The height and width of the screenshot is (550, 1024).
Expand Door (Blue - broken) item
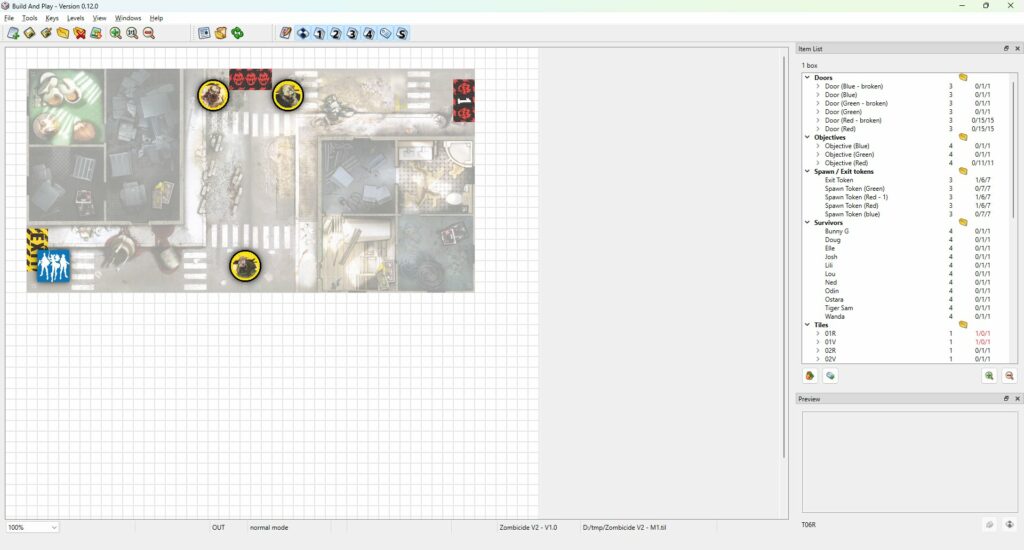818,86
